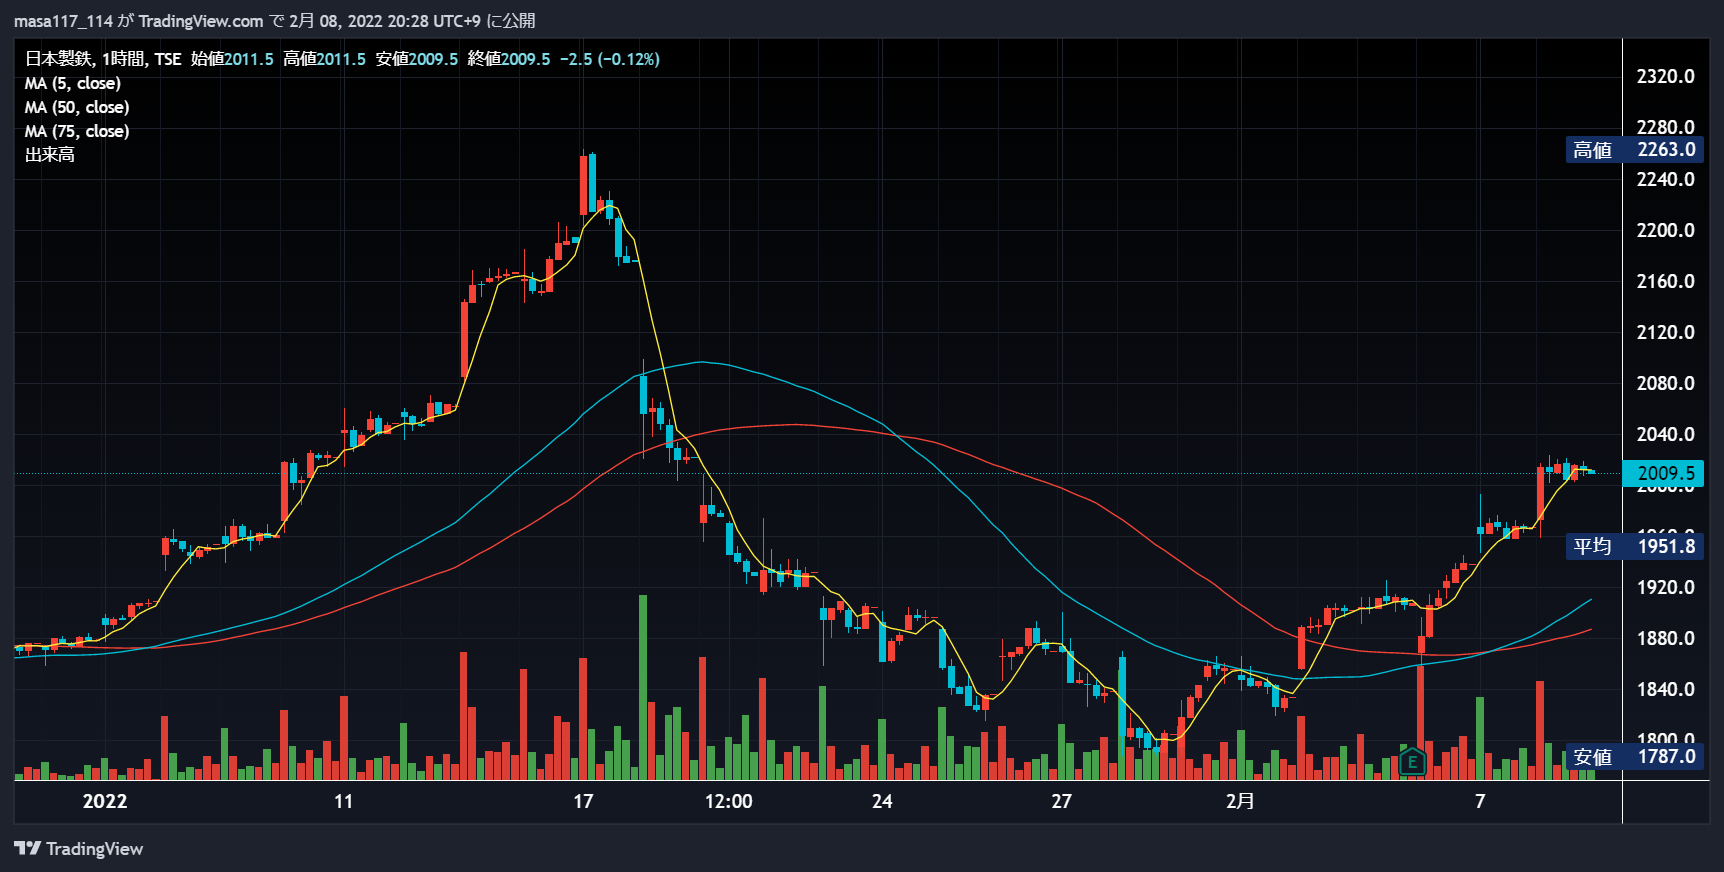Select the MA (5, close) indicator label
The height and width of the screenshot is (872, 1724).
click(73, 83)
